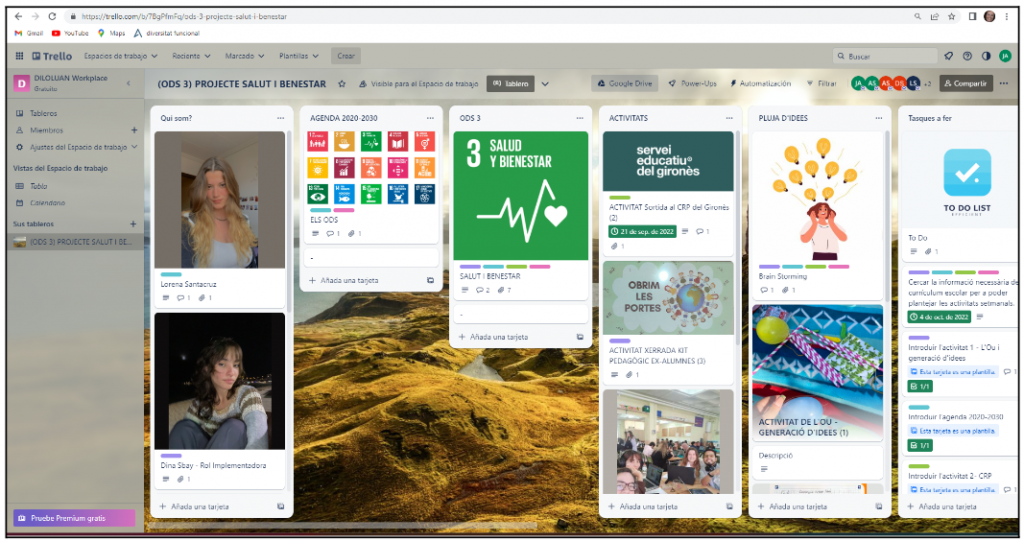1024x541 pixels.
Task: Click plus icon next to Miembros
Action: (134, 130)
